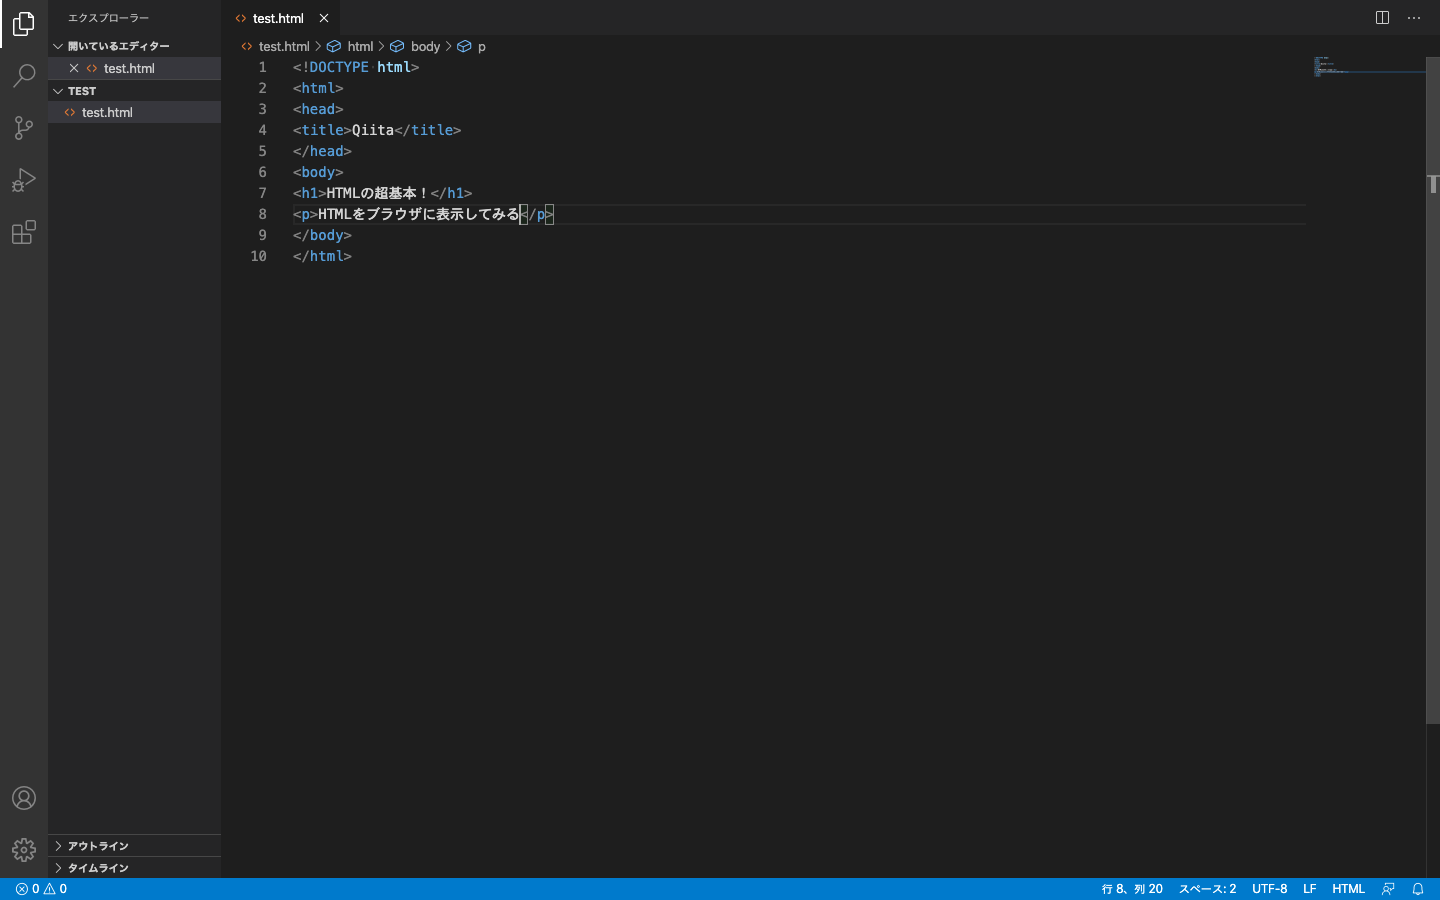Click the split editor right icon
Image resolution: width=1440 pixels, height=900 pixels.
(x=1382, y=18)
